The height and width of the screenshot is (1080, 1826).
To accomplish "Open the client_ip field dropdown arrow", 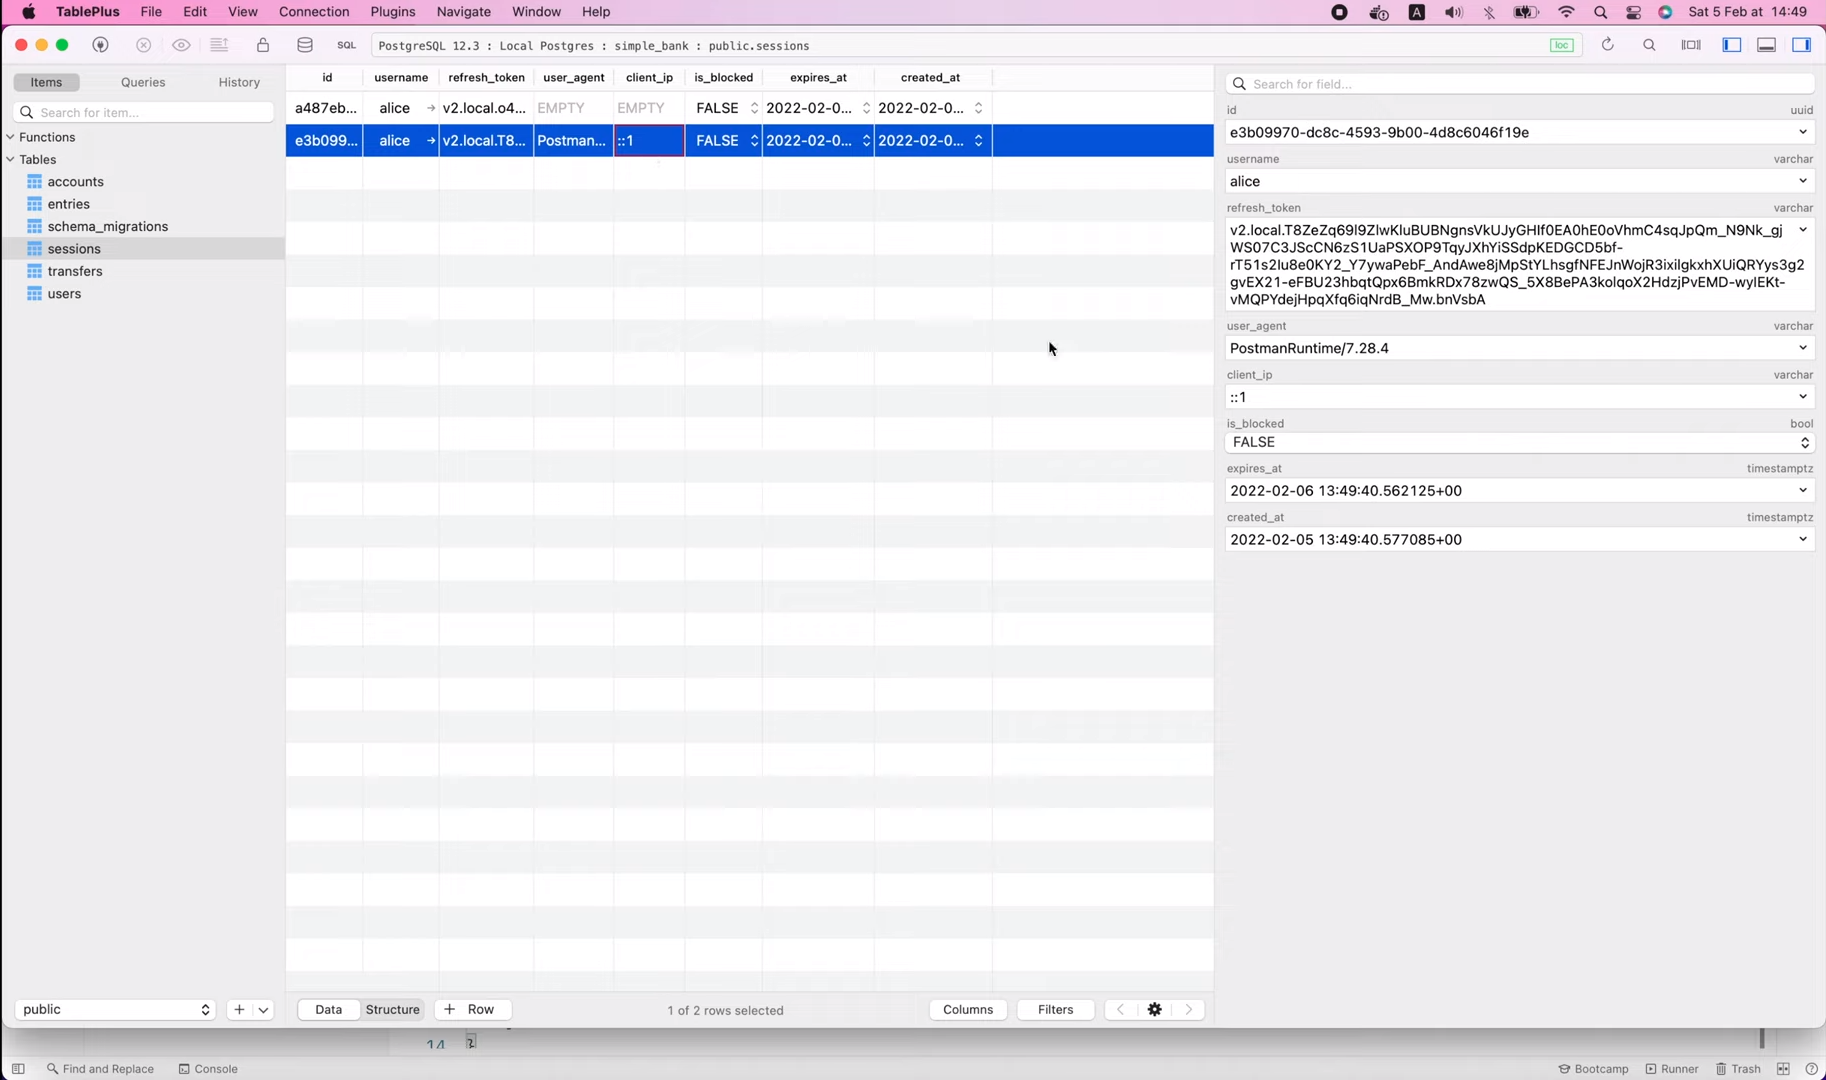I will [1803, 397].
